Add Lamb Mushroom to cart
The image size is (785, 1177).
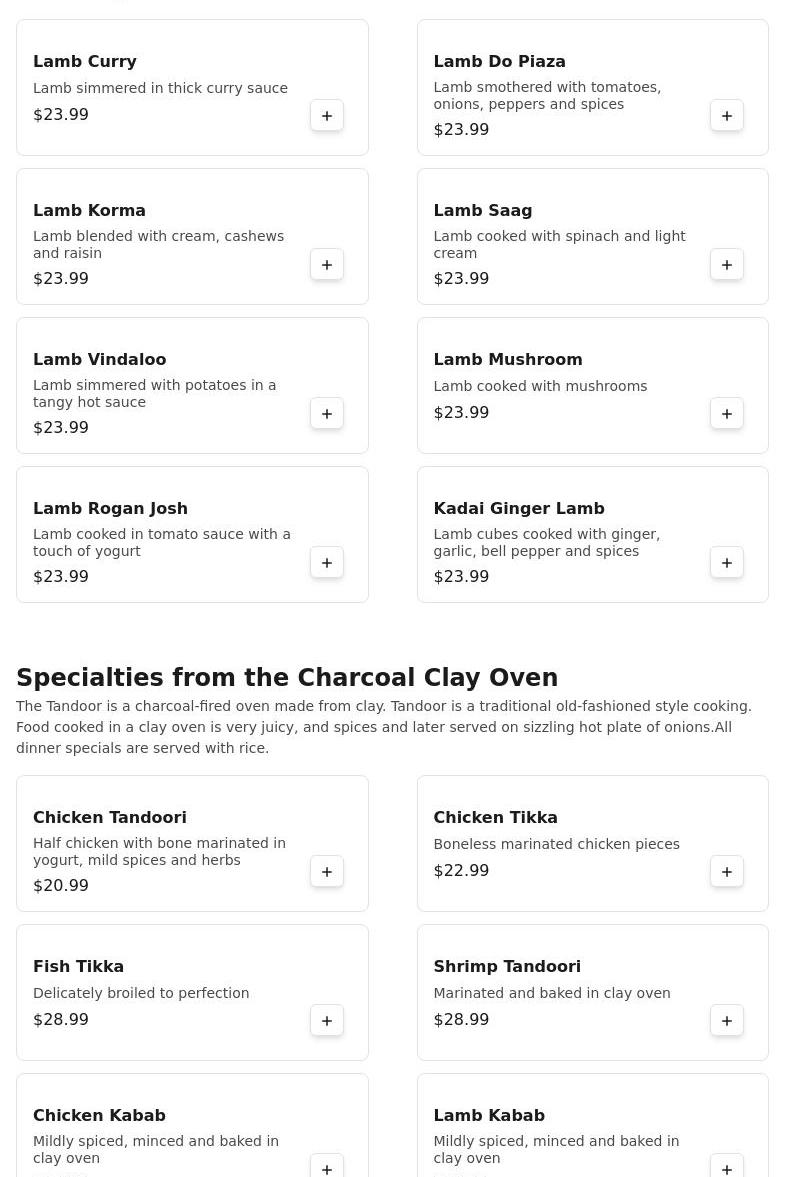point(727,414)
